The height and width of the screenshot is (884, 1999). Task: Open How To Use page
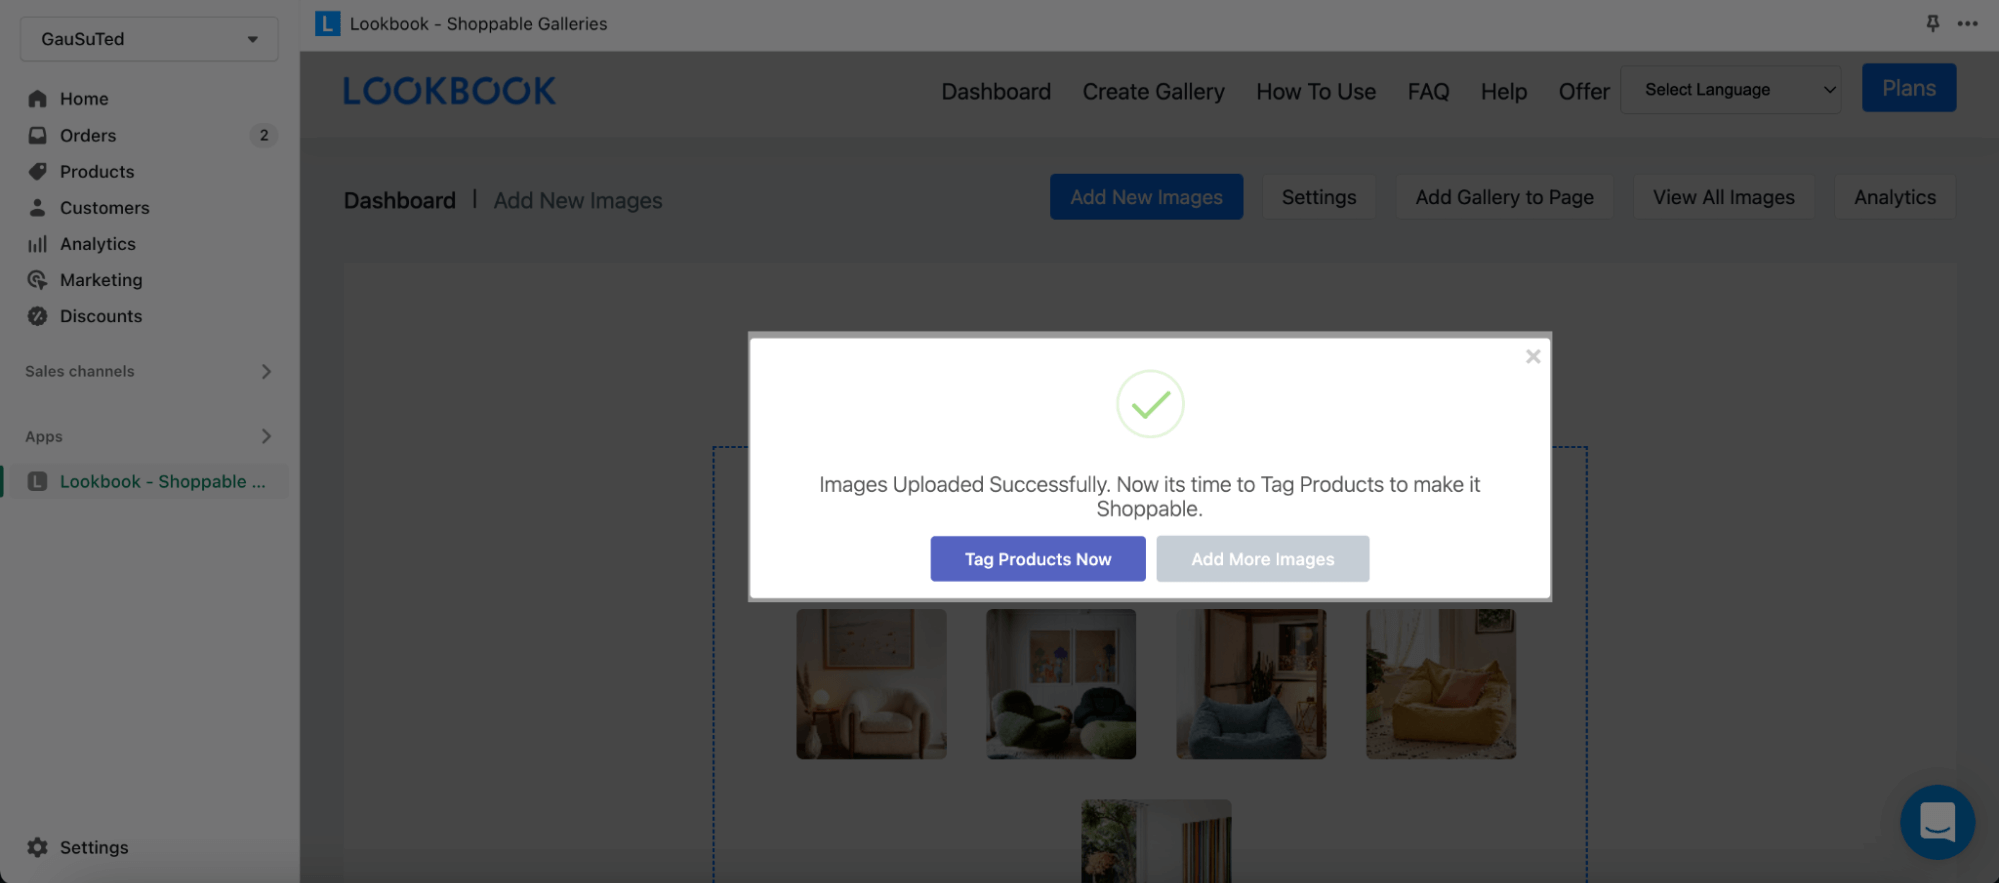pyautogui.click(x=1316, y=91)
